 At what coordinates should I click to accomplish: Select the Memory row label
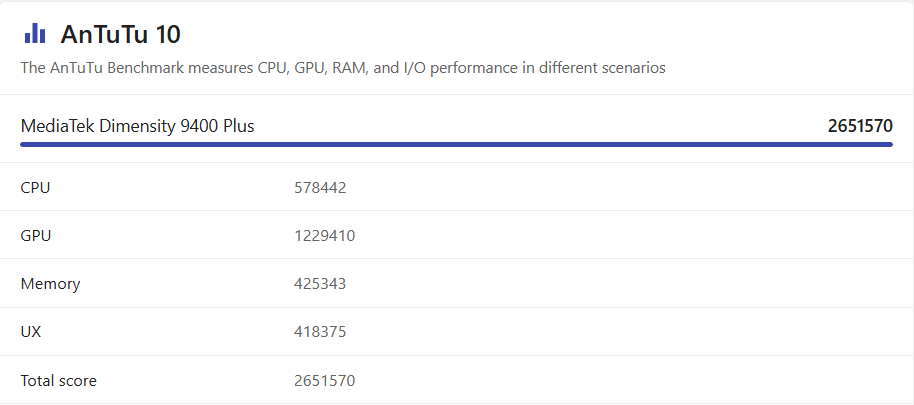[50, 284]
